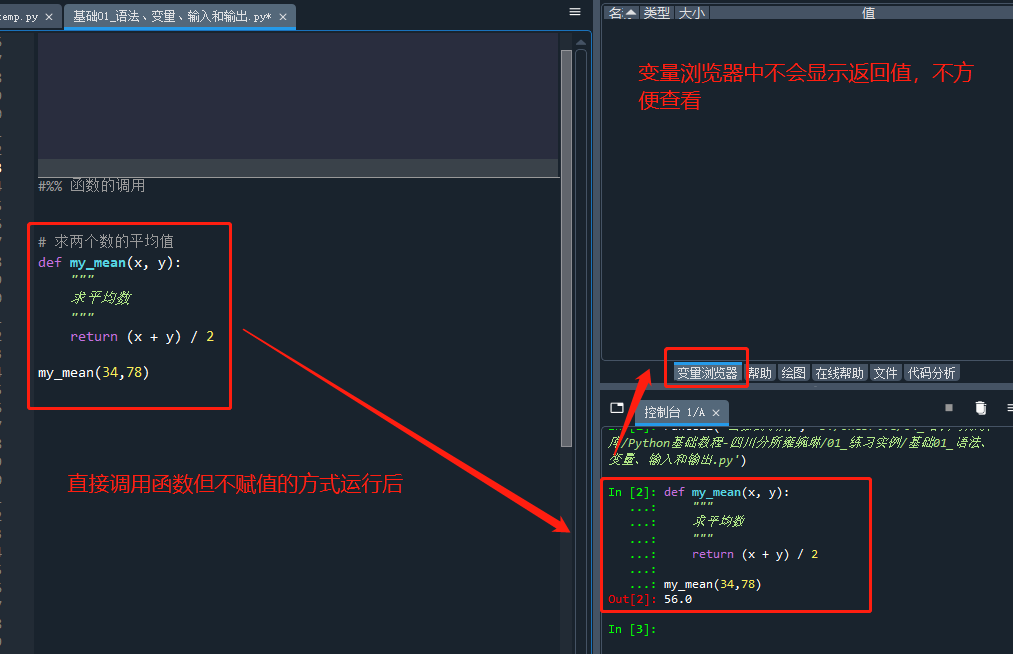Open the 代码分析 tab
Viewport: 1013px width, 654px height.
click(931, 373)
